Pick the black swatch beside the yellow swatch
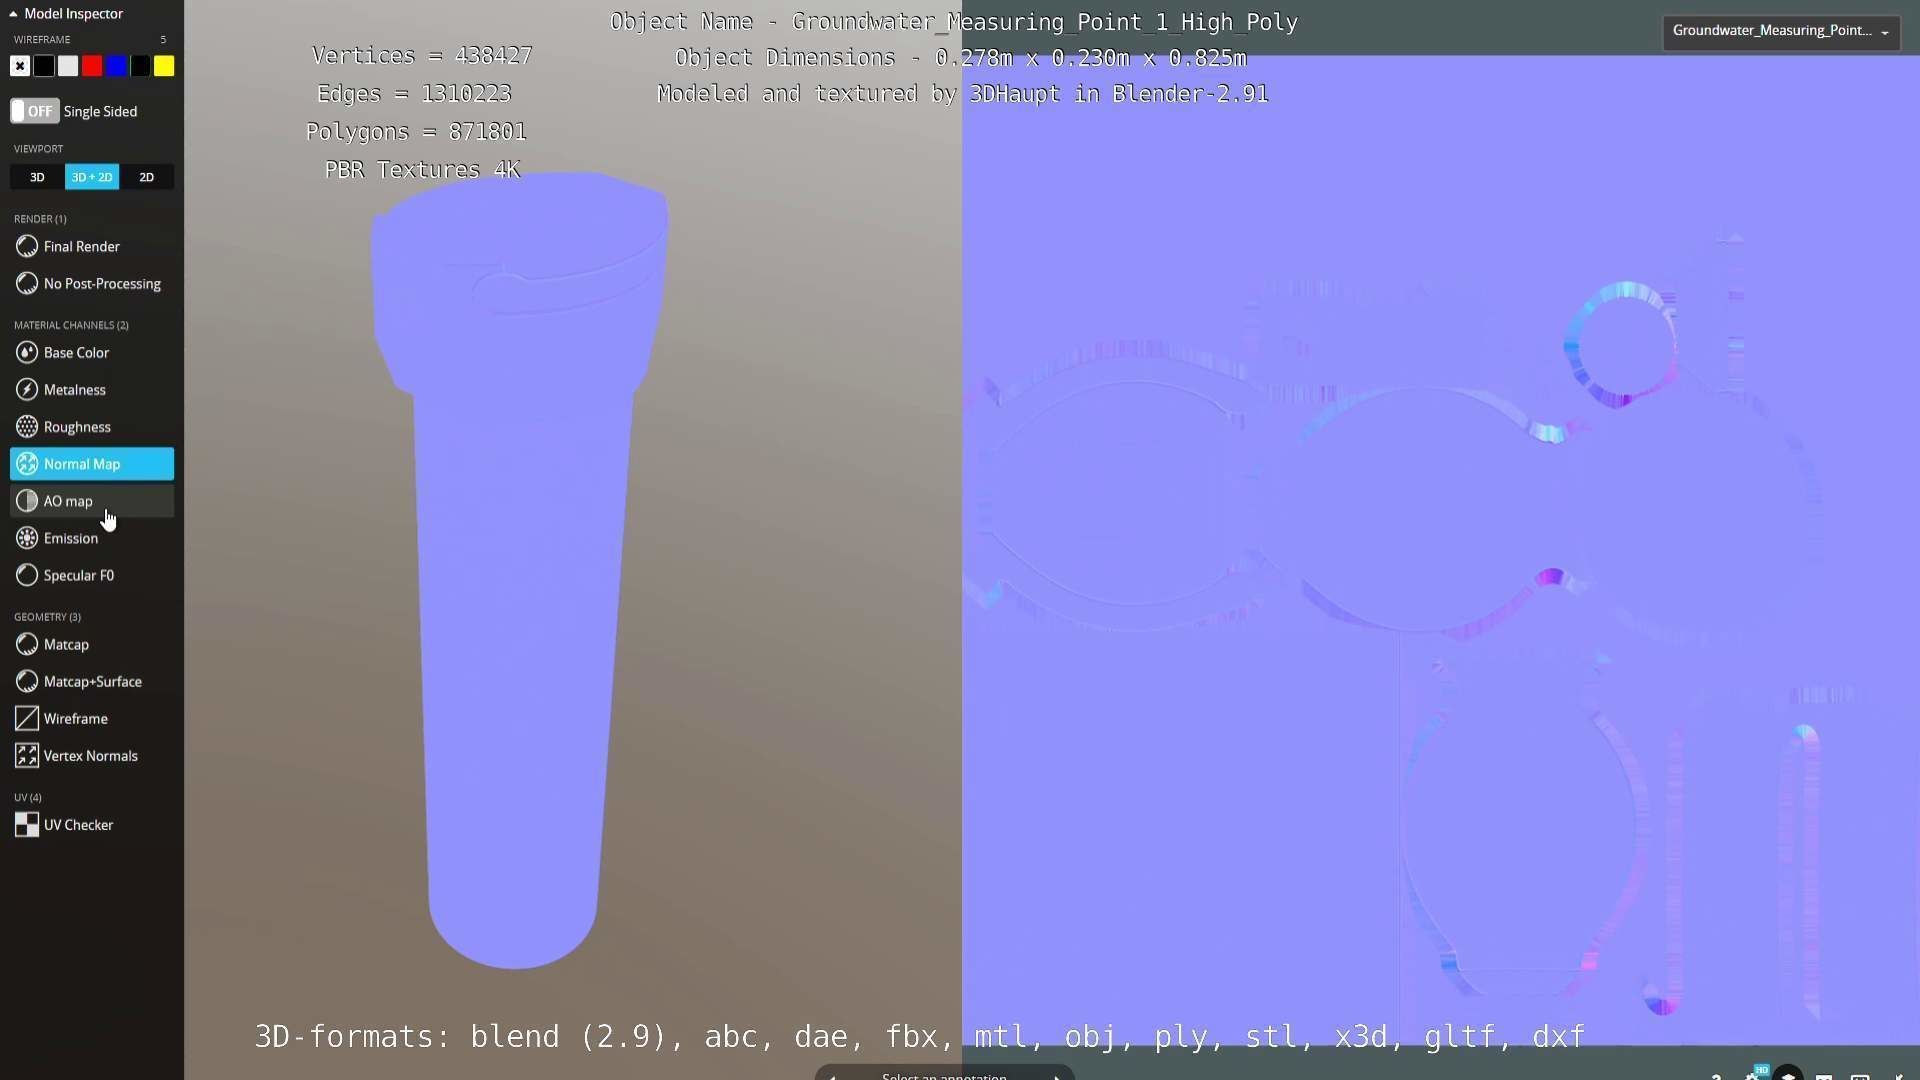 coord(140,66)
